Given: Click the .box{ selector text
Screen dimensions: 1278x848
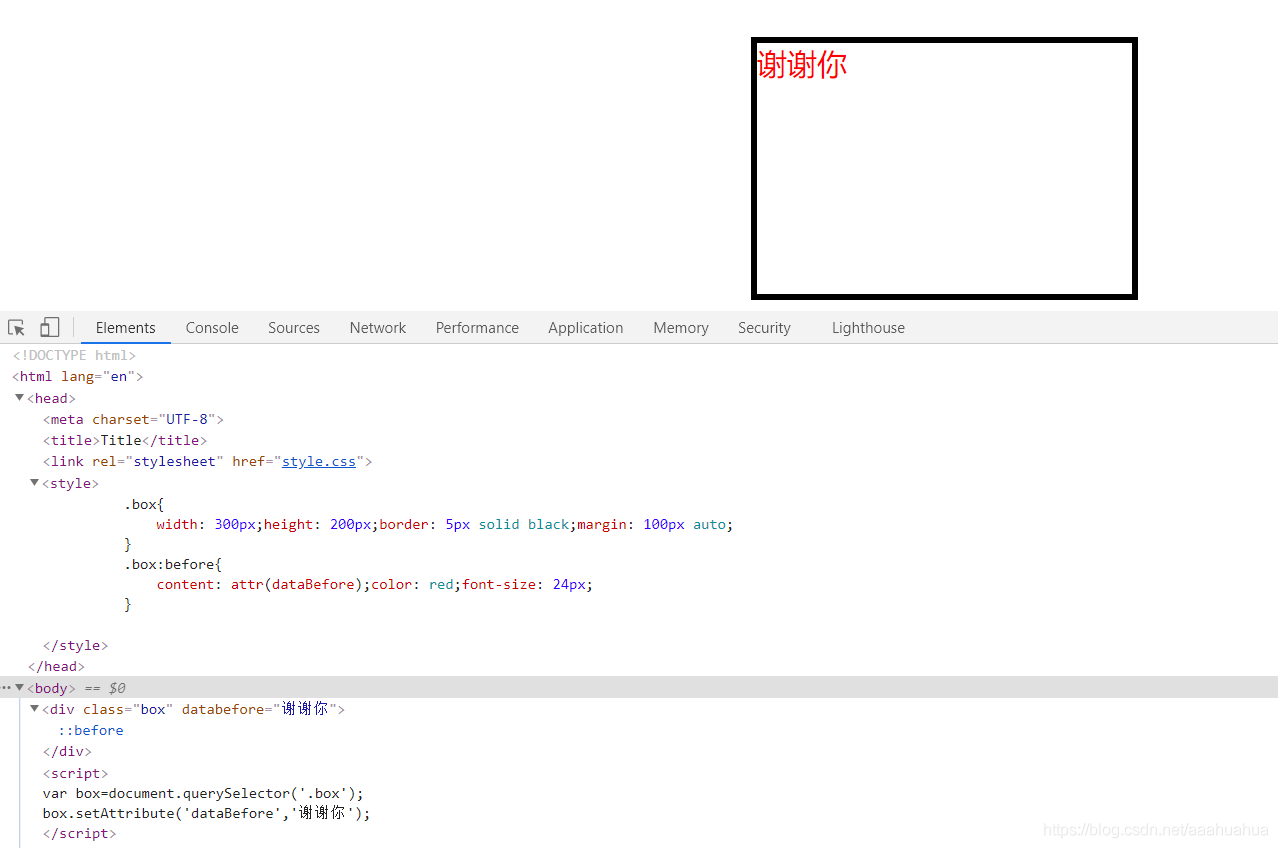Looking at the screenshot, I should pos(144,505).
